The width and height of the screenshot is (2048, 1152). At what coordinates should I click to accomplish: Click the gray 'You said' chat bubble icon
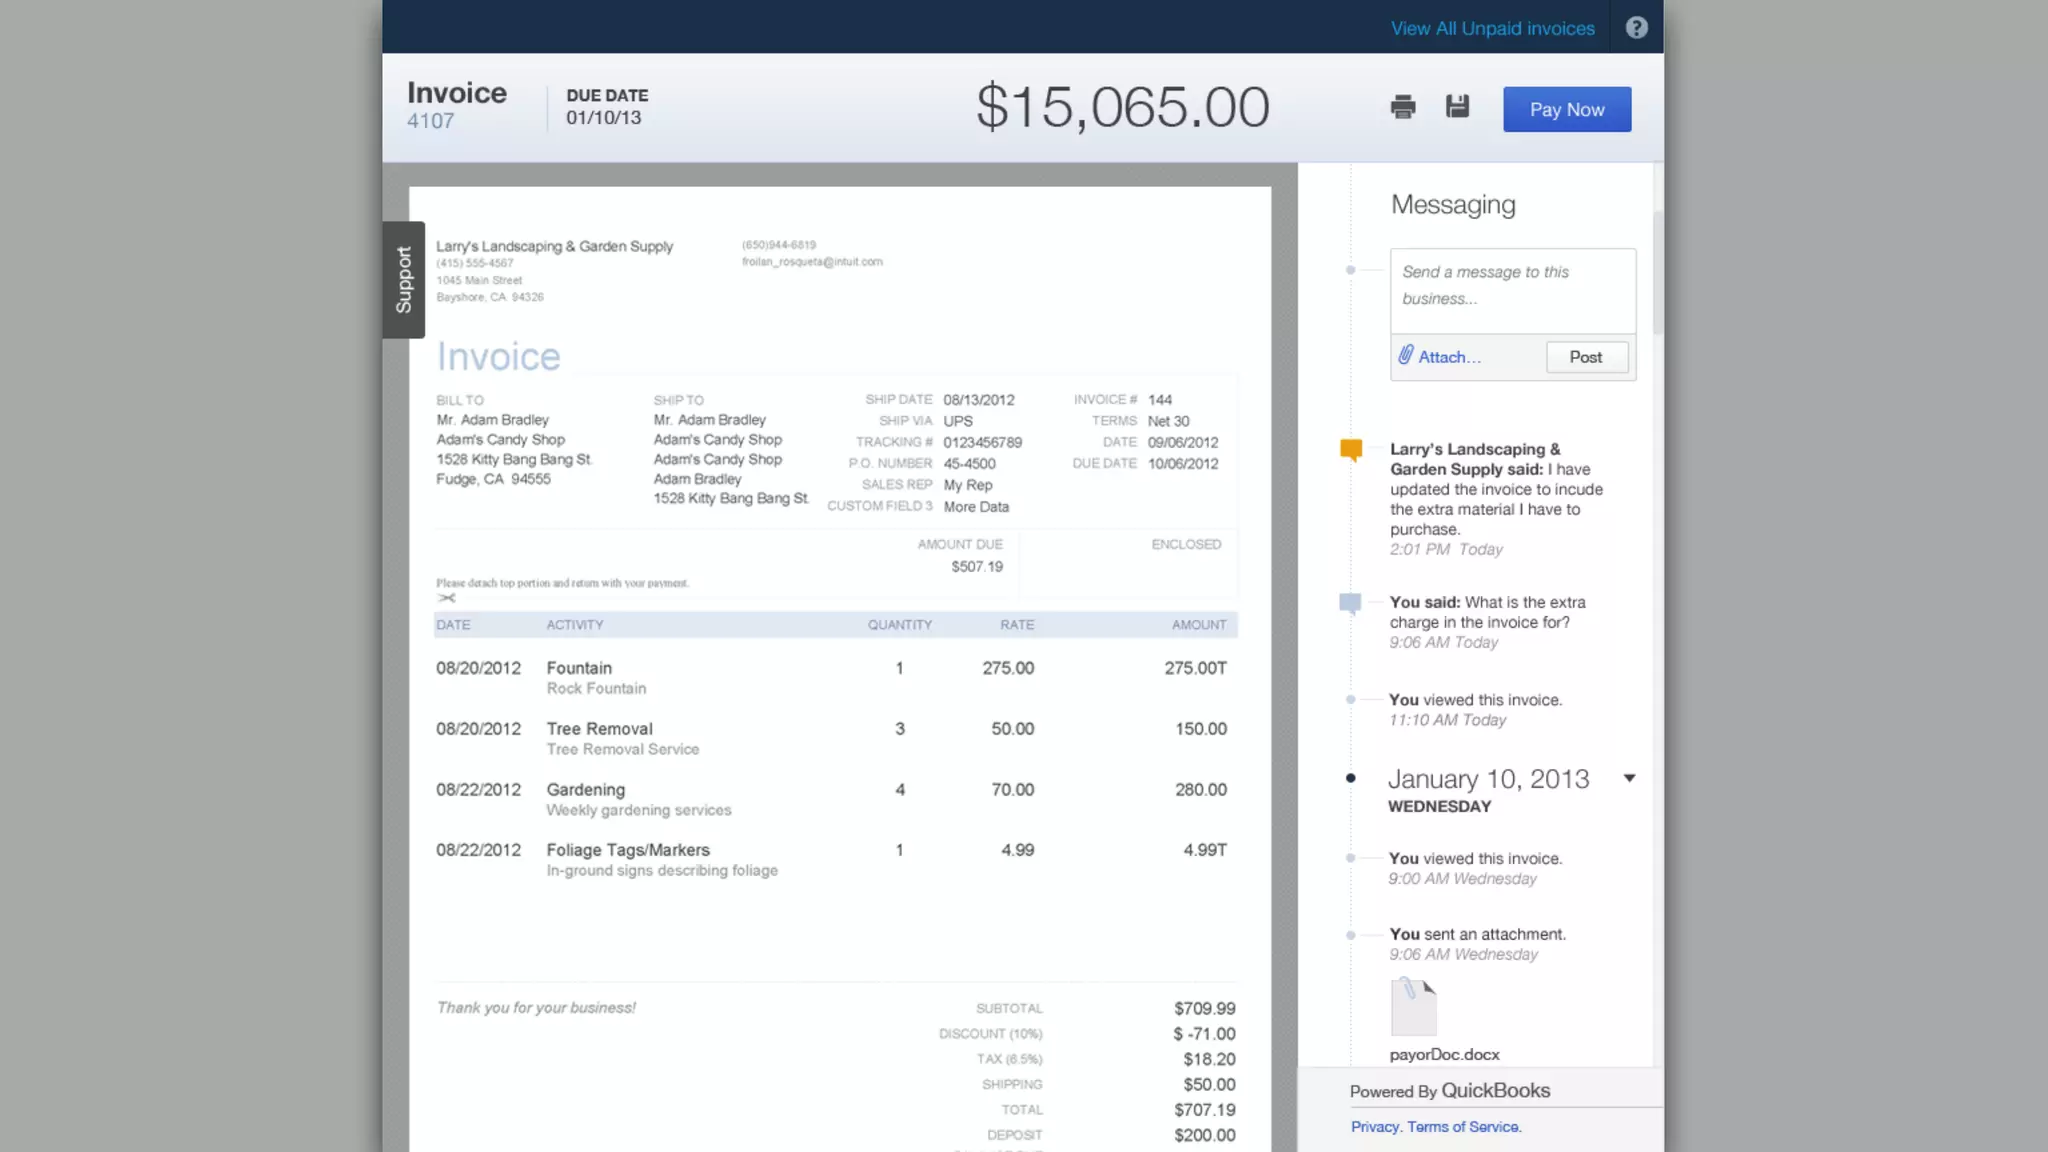(x=1350, y=603)
